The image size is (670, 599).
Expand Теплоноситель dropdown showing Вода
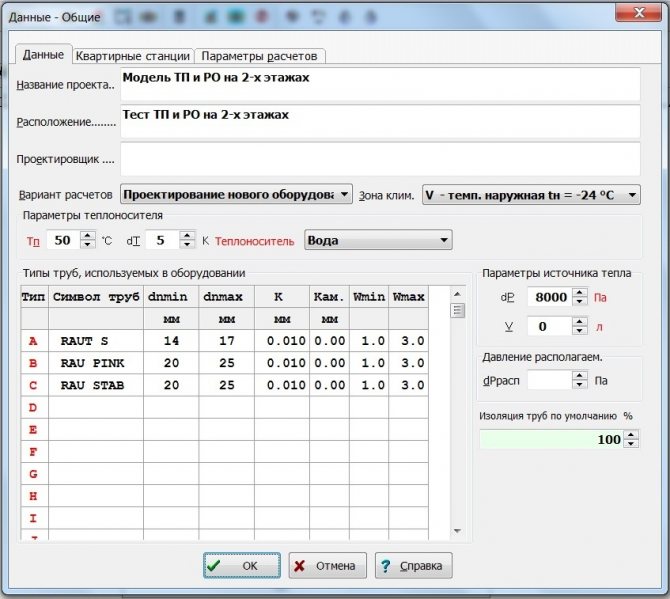click(x=443, y=240)
